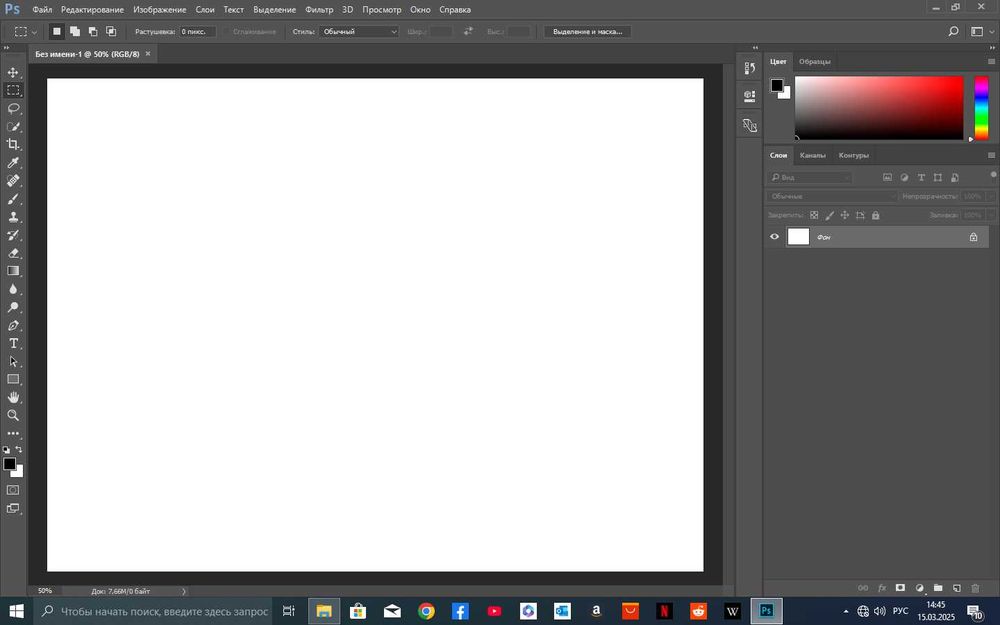Select the Horizontal Type tool

coord(13,343)
